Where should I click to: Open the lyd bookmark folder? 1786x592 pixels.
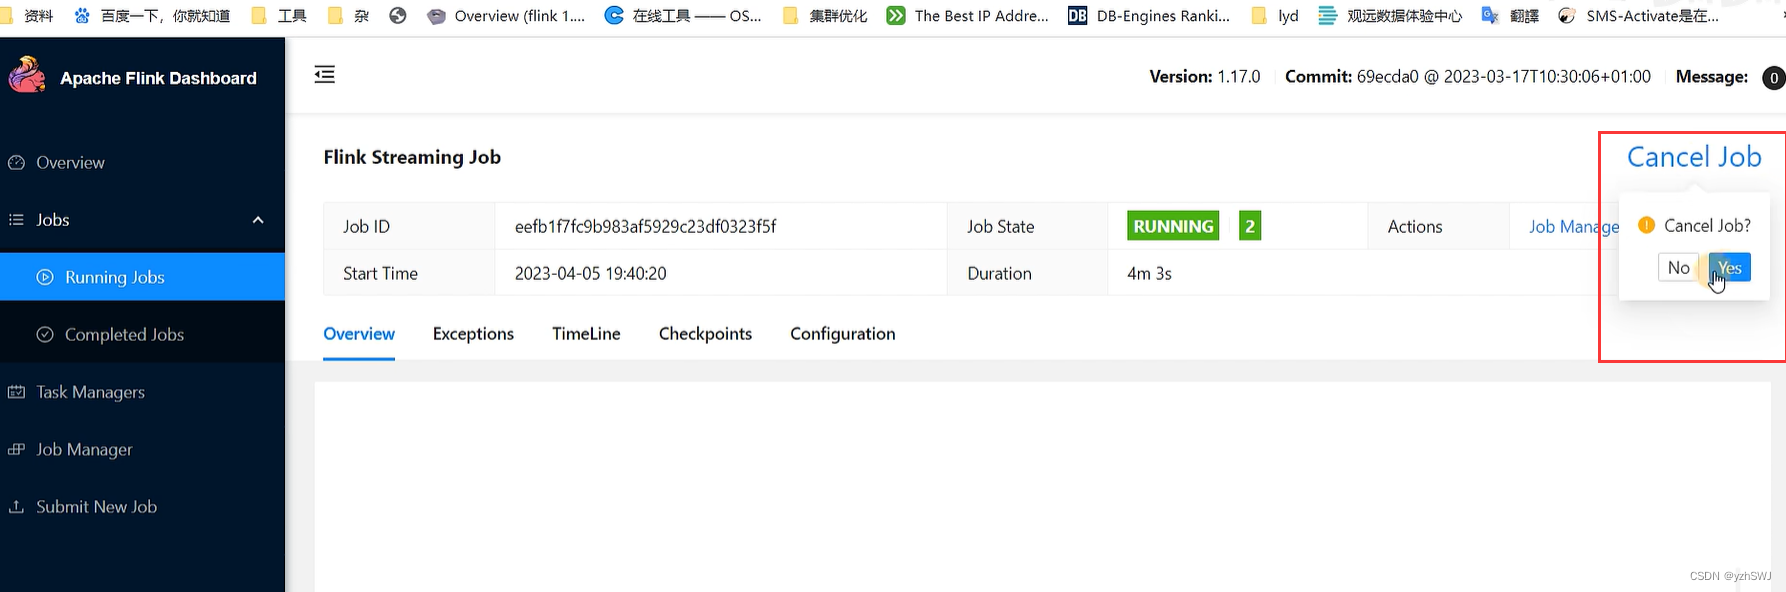(x=1275, y=15)
